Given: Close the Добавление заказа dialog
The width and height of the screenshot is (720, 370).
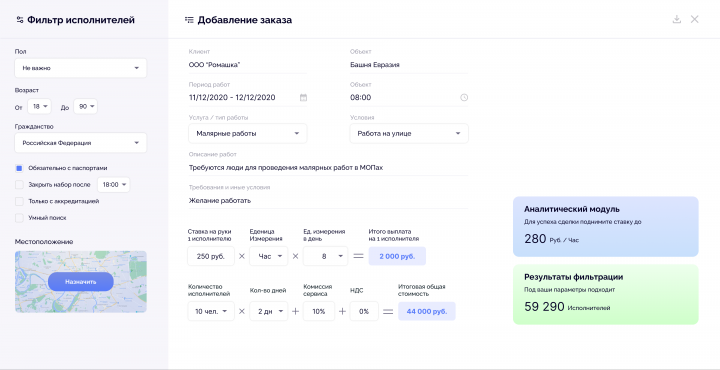Looking at the screenshot, I should click(695, 19).
